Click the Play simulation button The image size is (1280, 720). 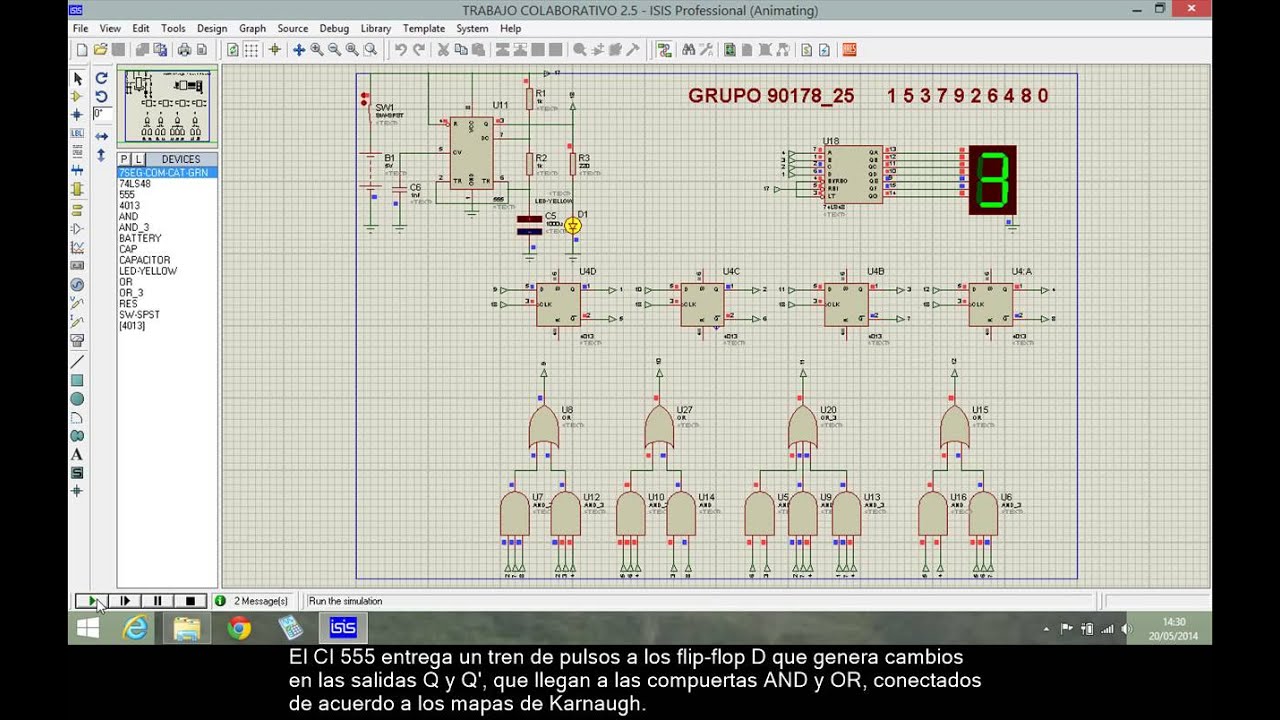(x=92, y=601)
